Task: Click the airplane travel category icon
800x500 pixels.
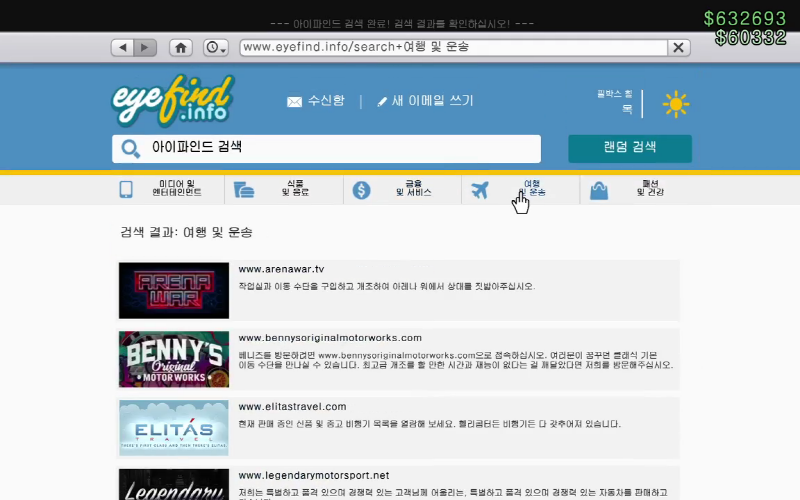Action: [480, 190]
